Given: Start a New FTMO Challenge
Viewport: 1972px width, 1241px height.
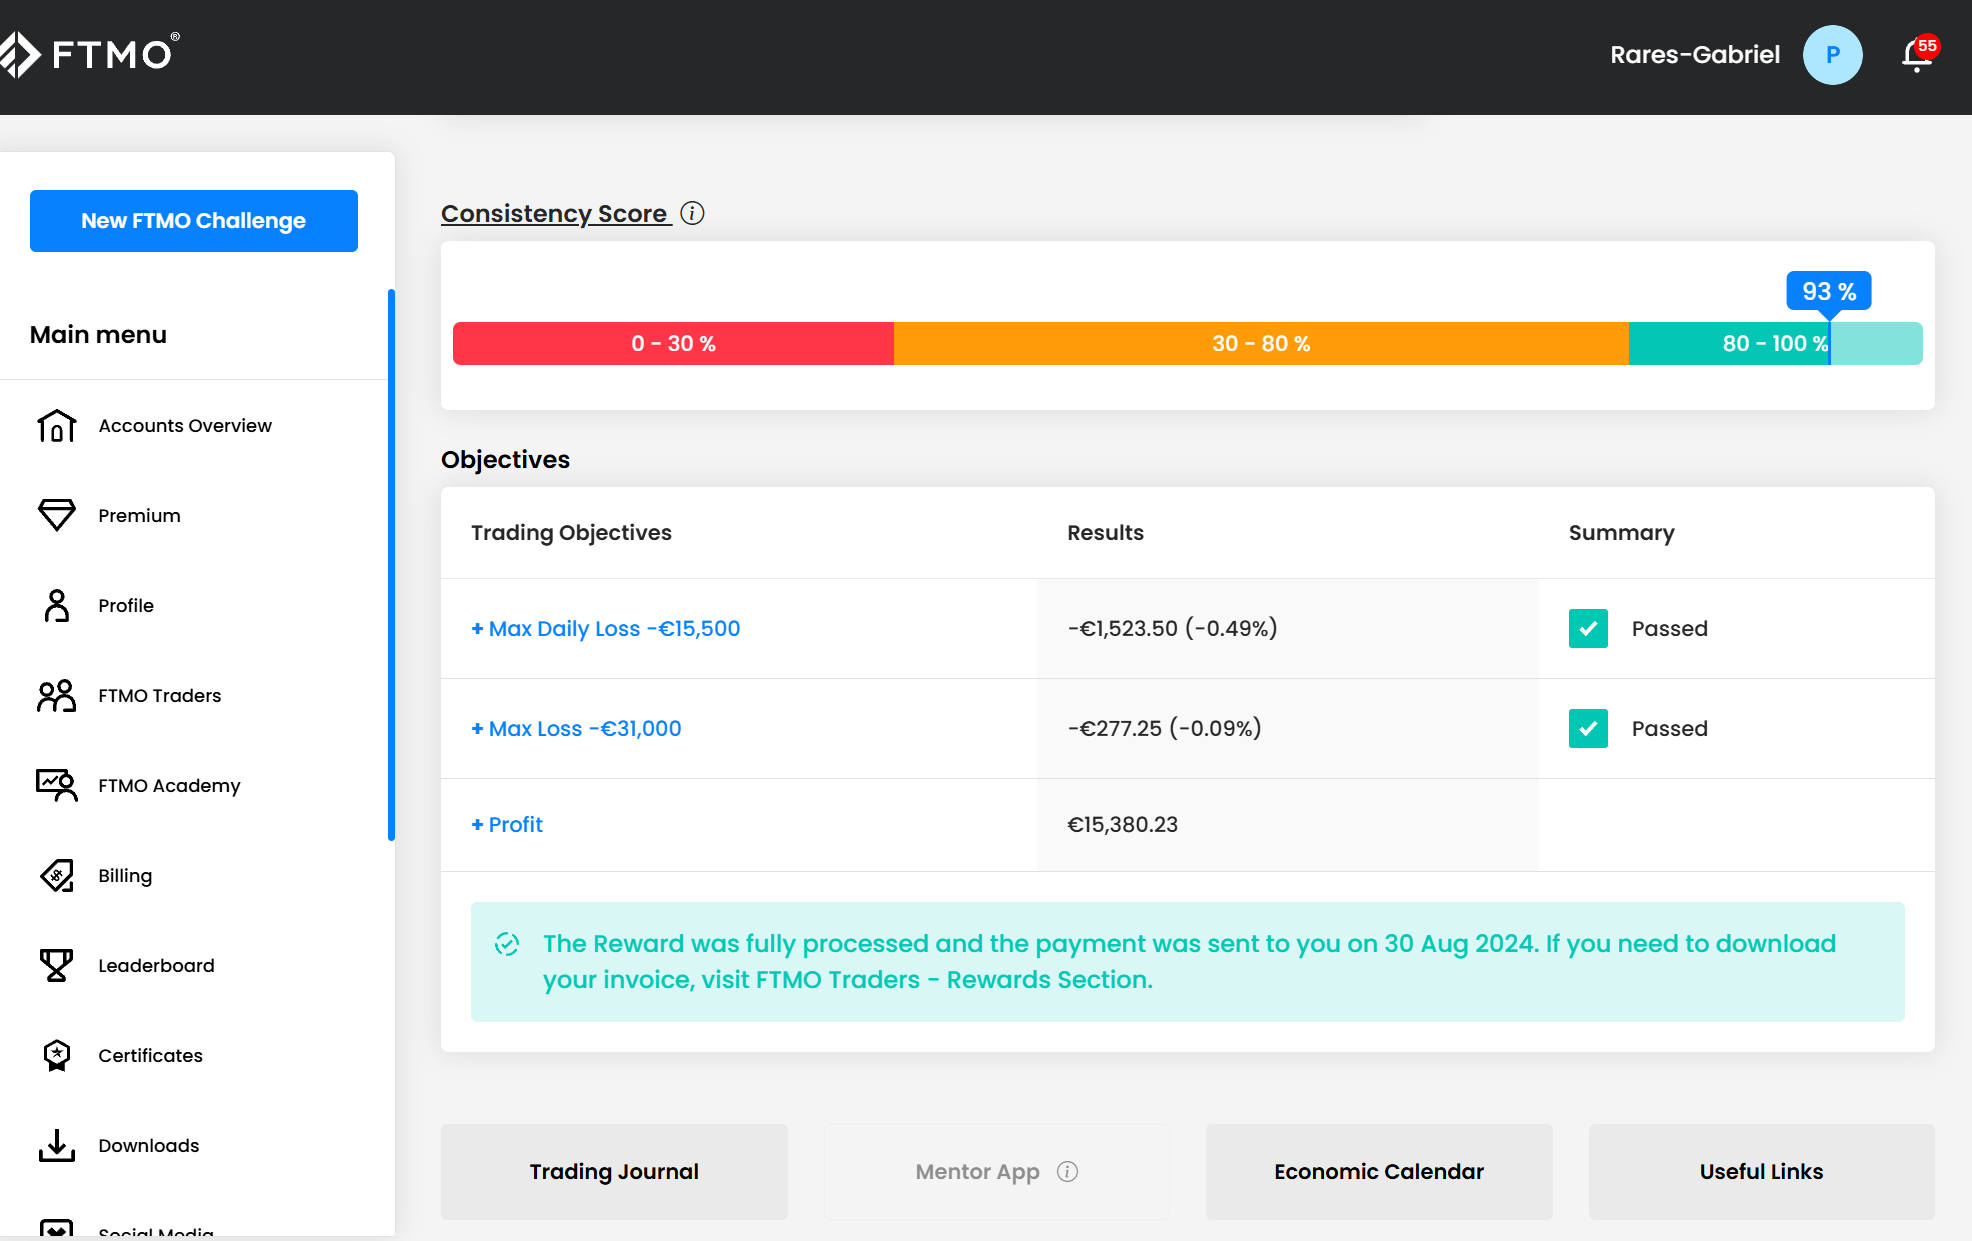Looking at the screenshot, I should click(x=194, y=221).
